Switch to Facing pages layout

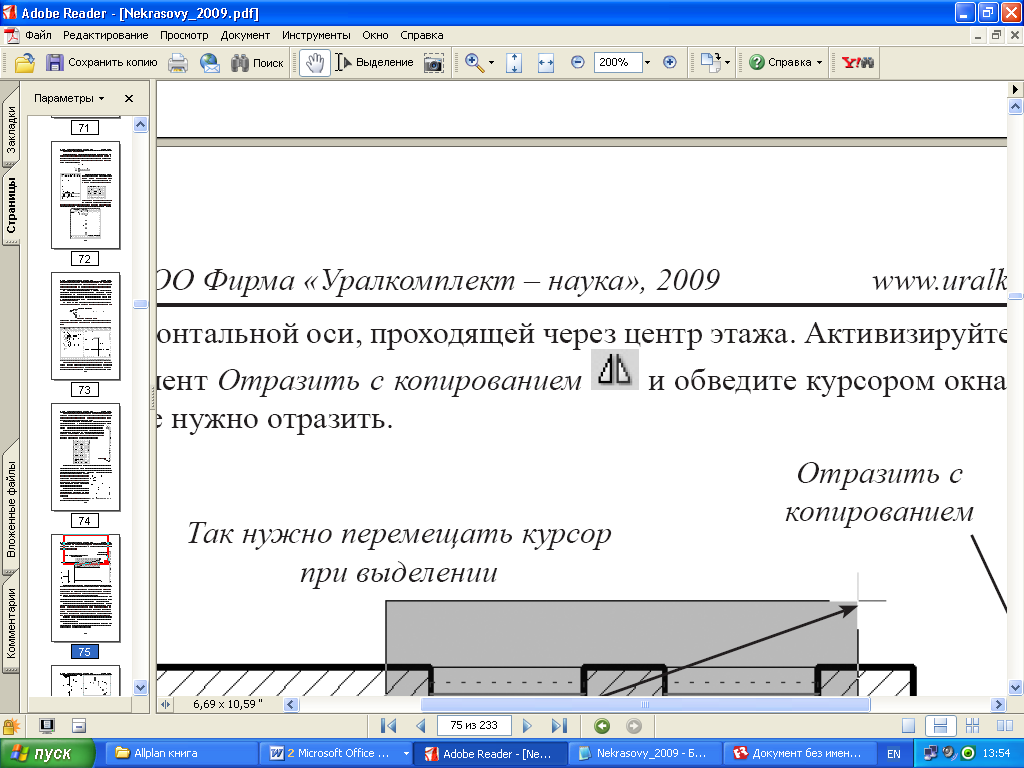tap(1005, 726)
